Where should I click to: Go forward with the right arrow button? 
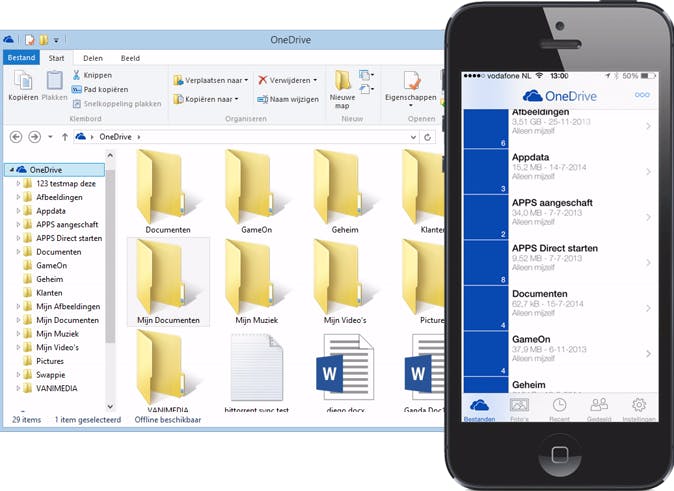(34, 137)
